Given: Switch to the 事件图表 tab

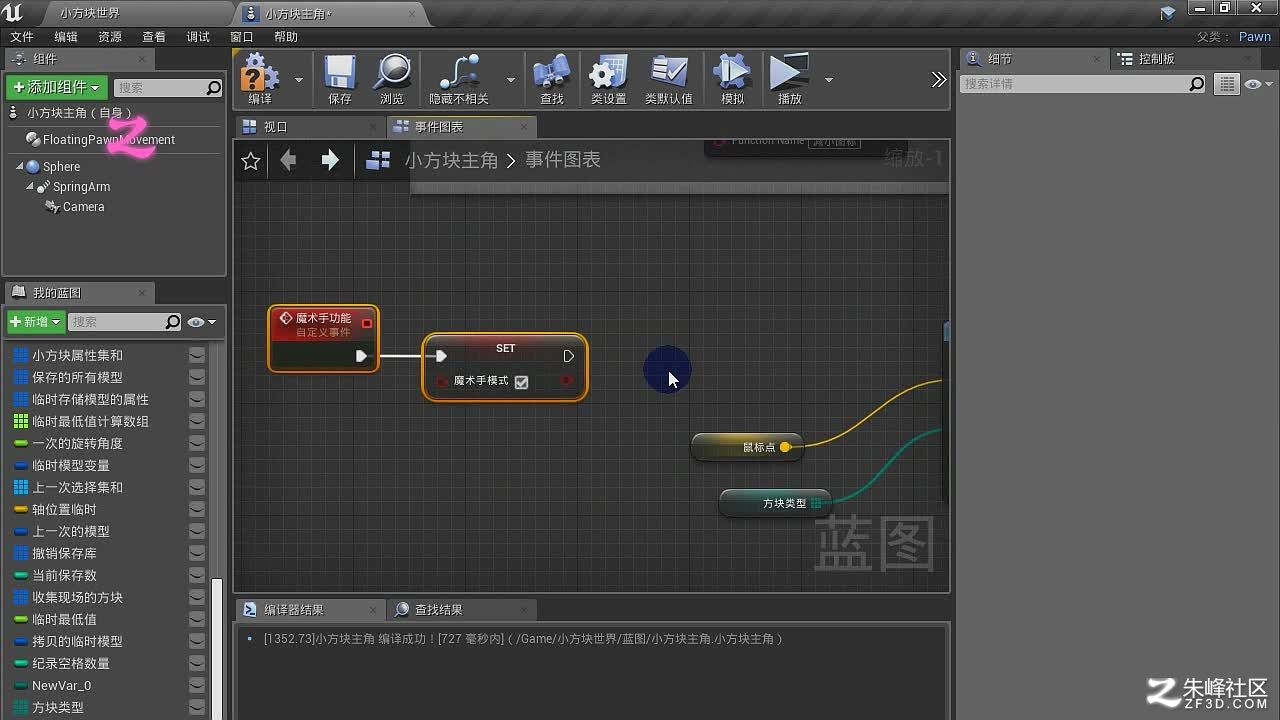Looking at the screenshot, I should (x=462, y=127).
